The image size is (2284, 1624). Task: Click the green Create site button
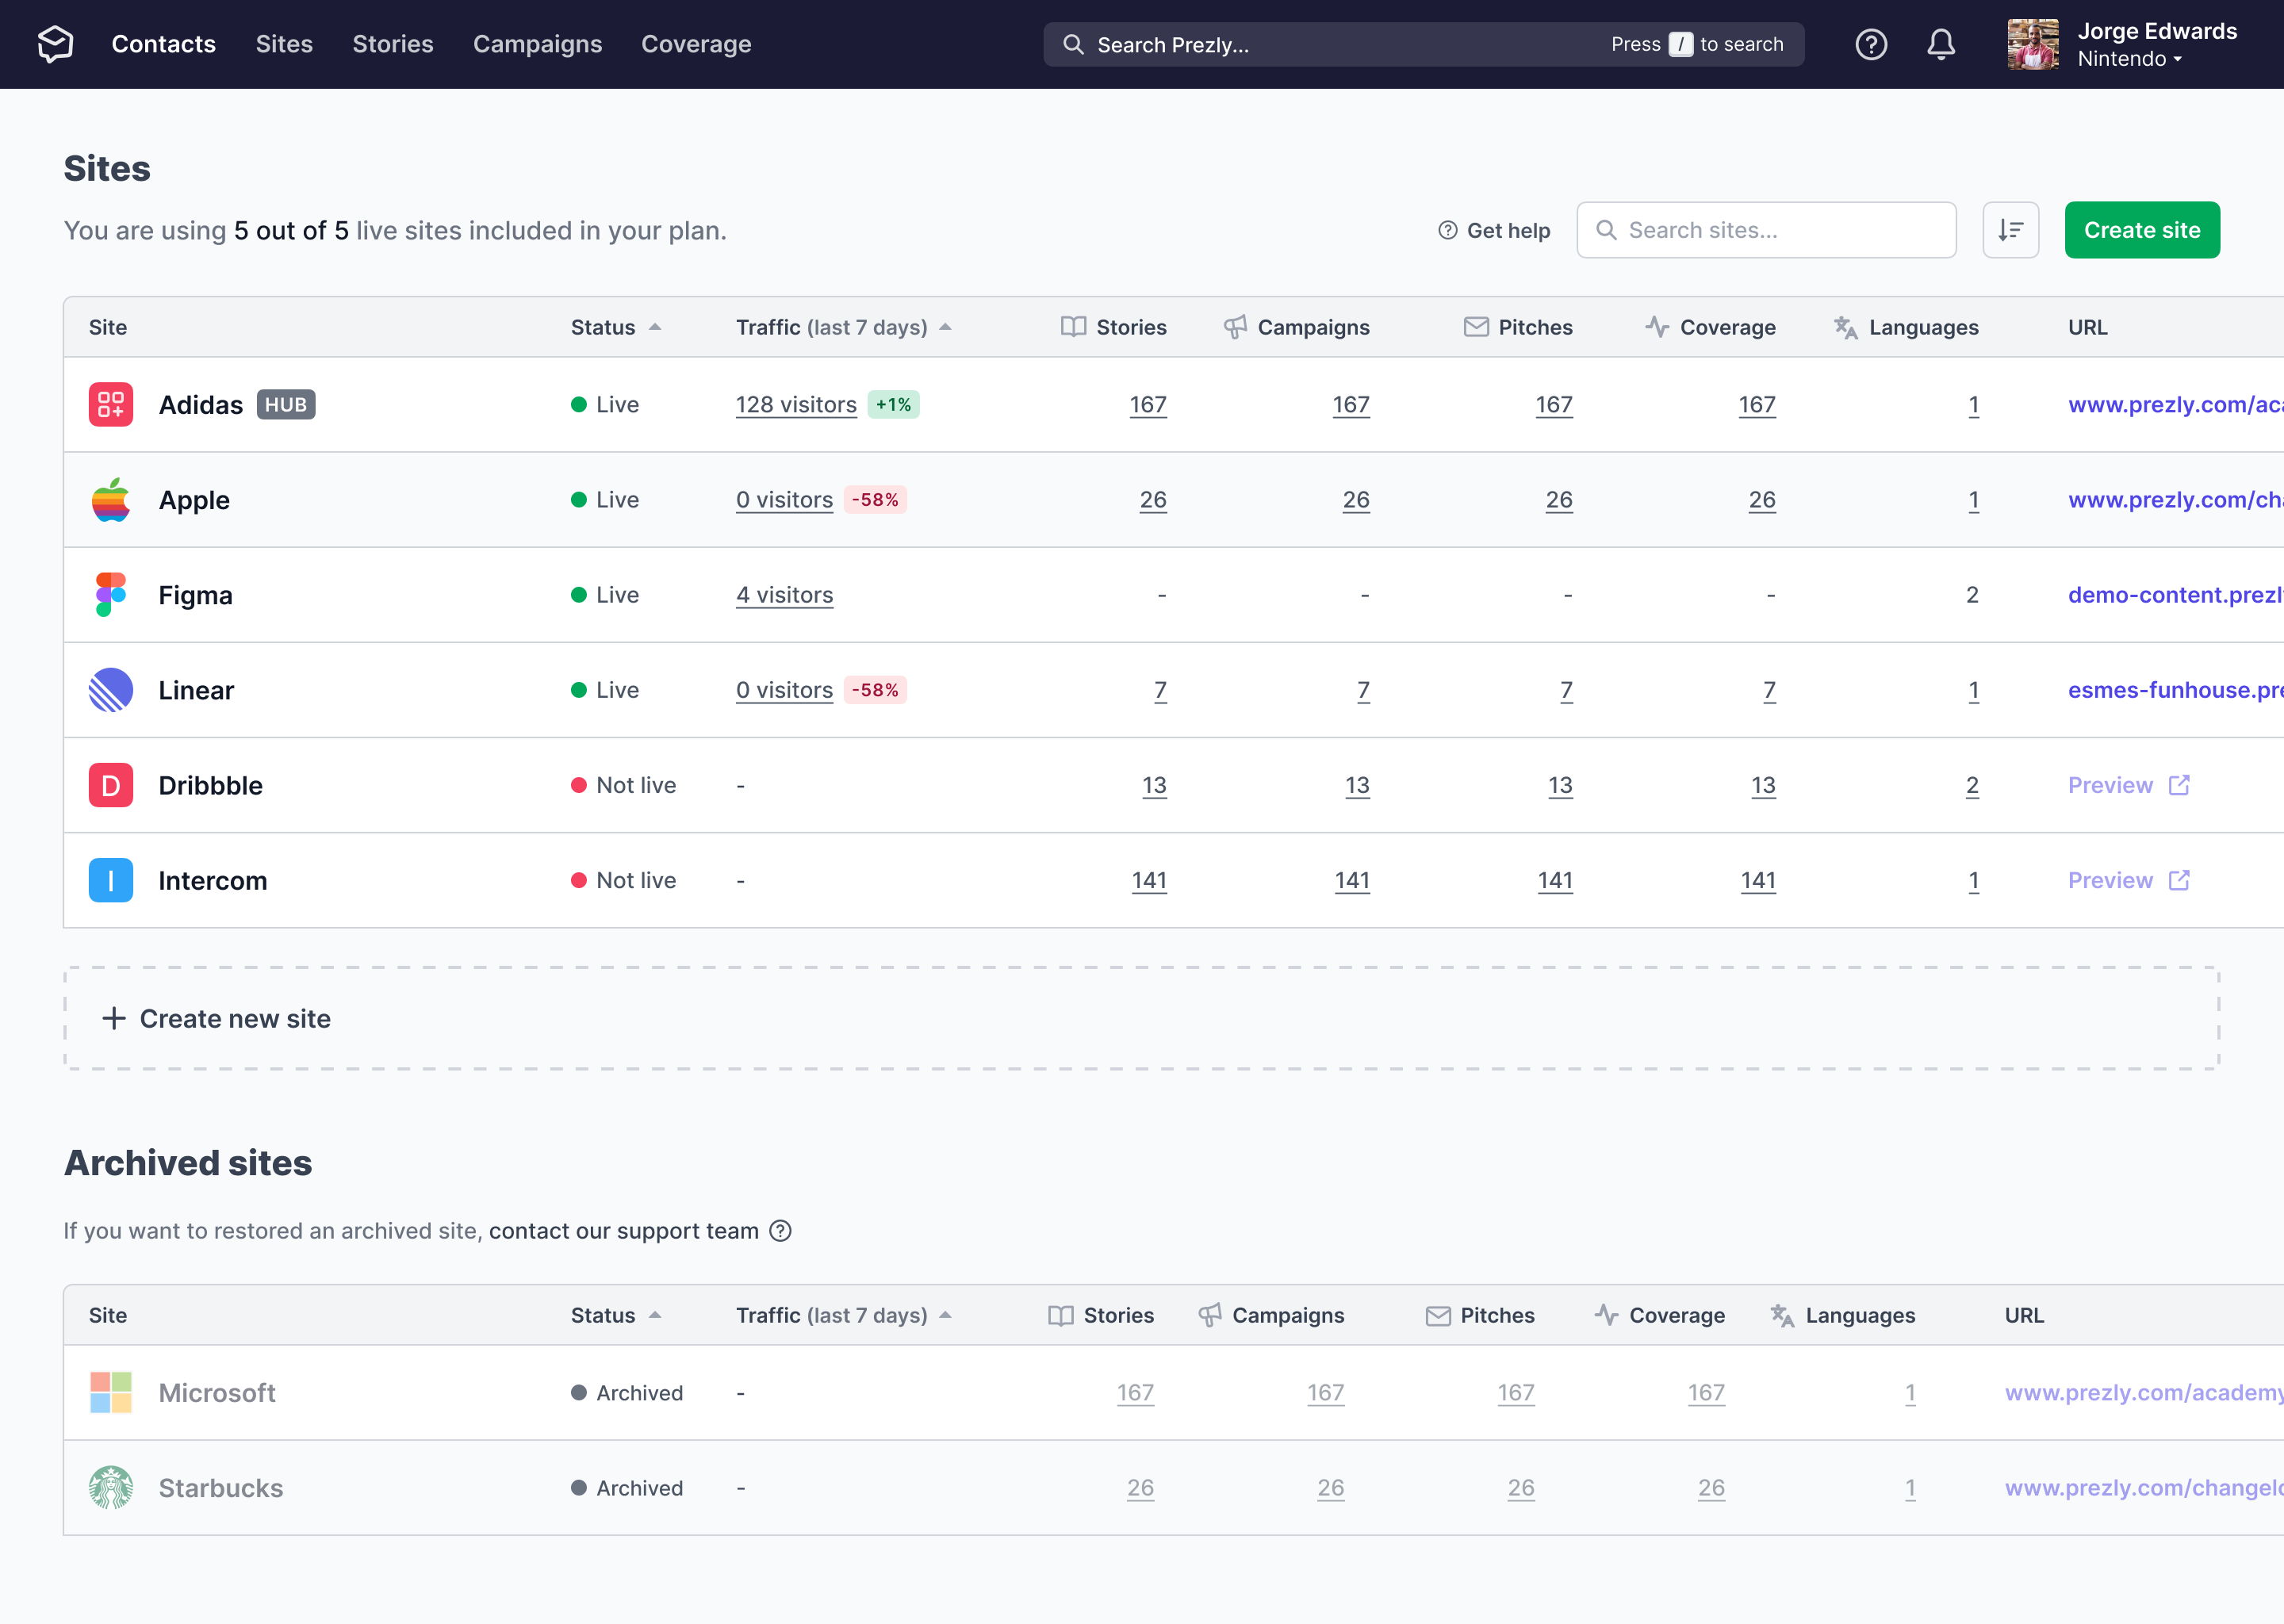tap(2142, 230)
